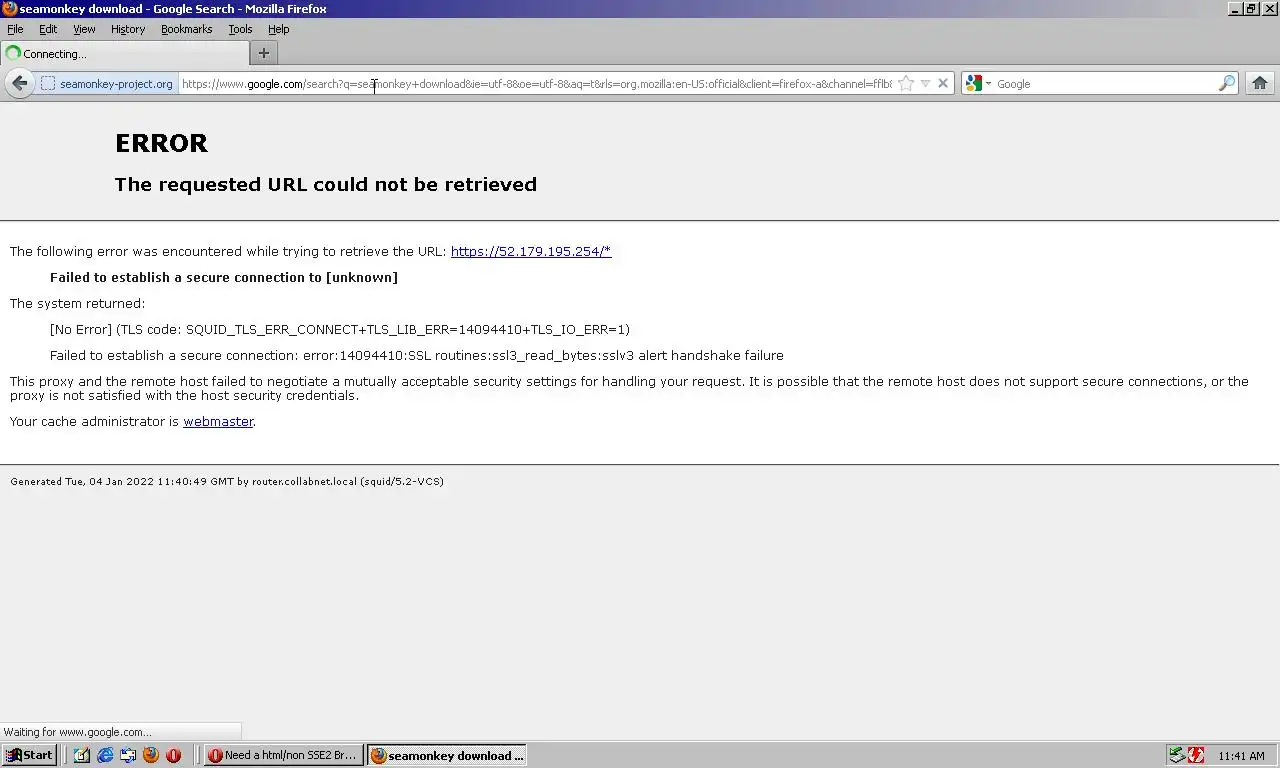The height and width of the screenshot is (768, 1280).
Task: Open the Google search engine selector
Action: (x=978, y=84)
